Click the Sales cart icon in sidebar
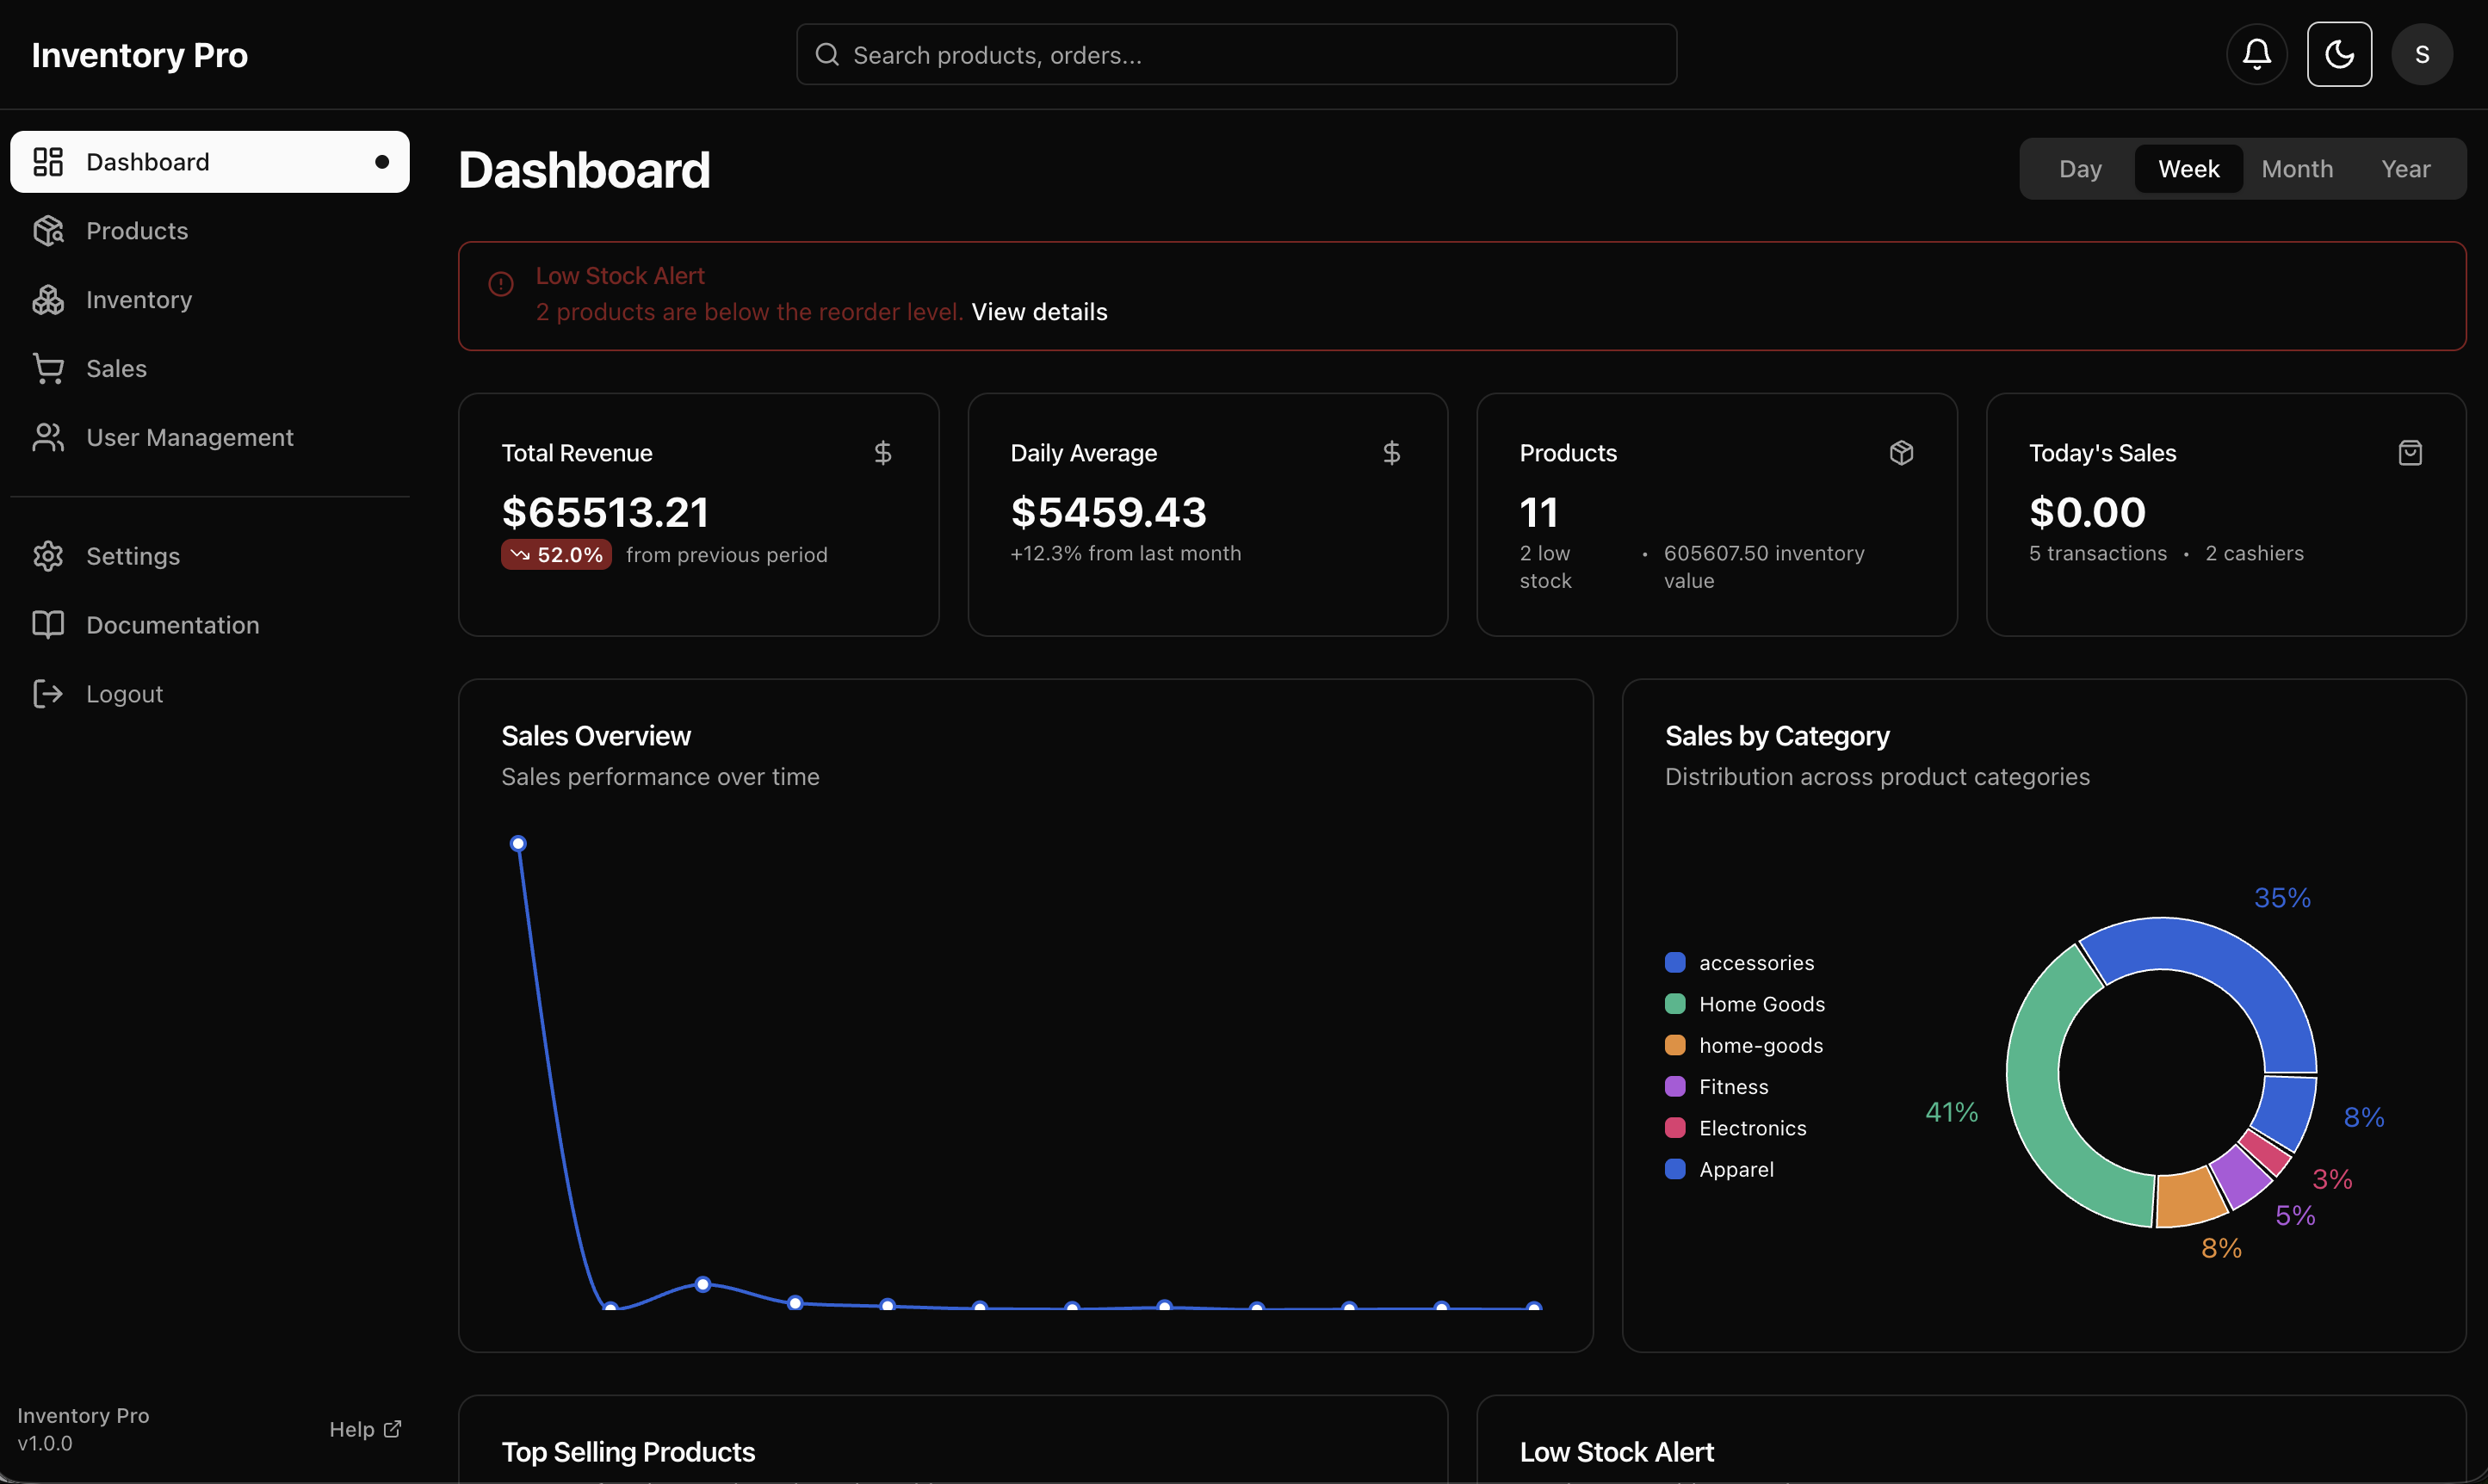 click(x=48, y=369)
